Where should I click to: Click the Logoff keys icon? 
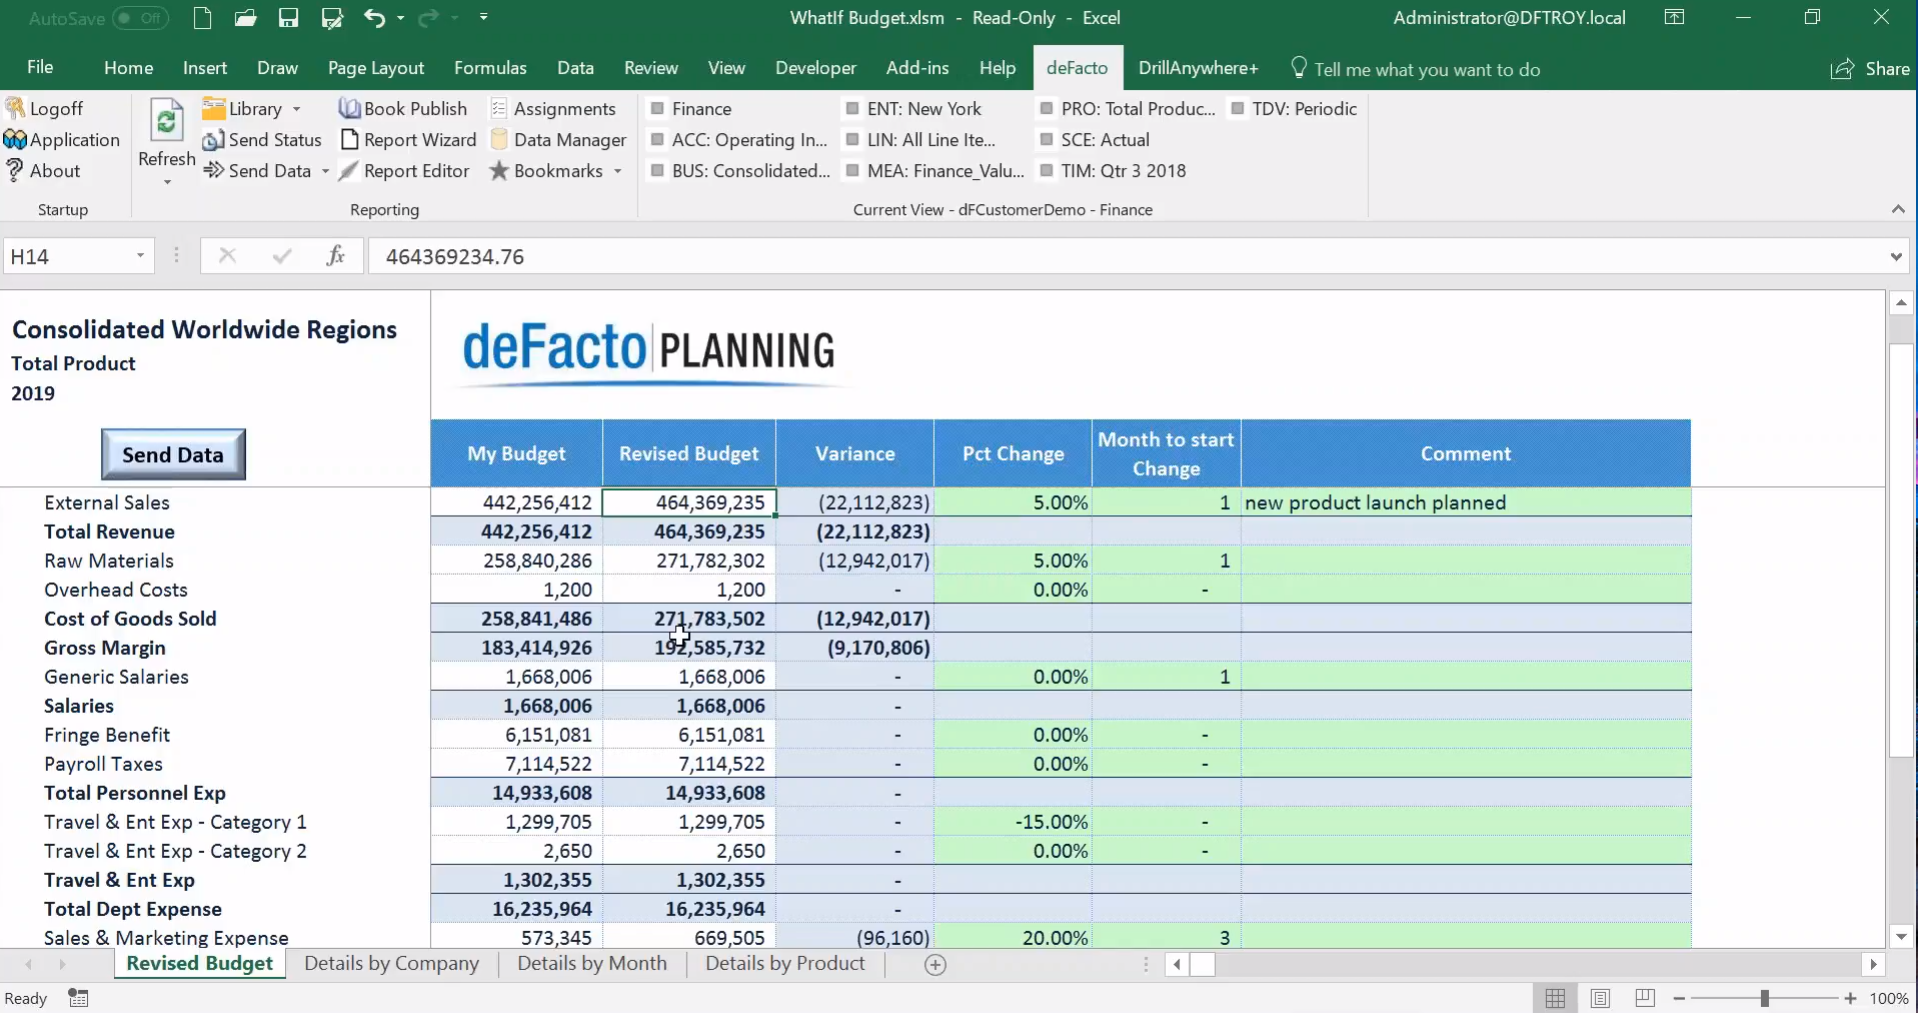(15, 108)
